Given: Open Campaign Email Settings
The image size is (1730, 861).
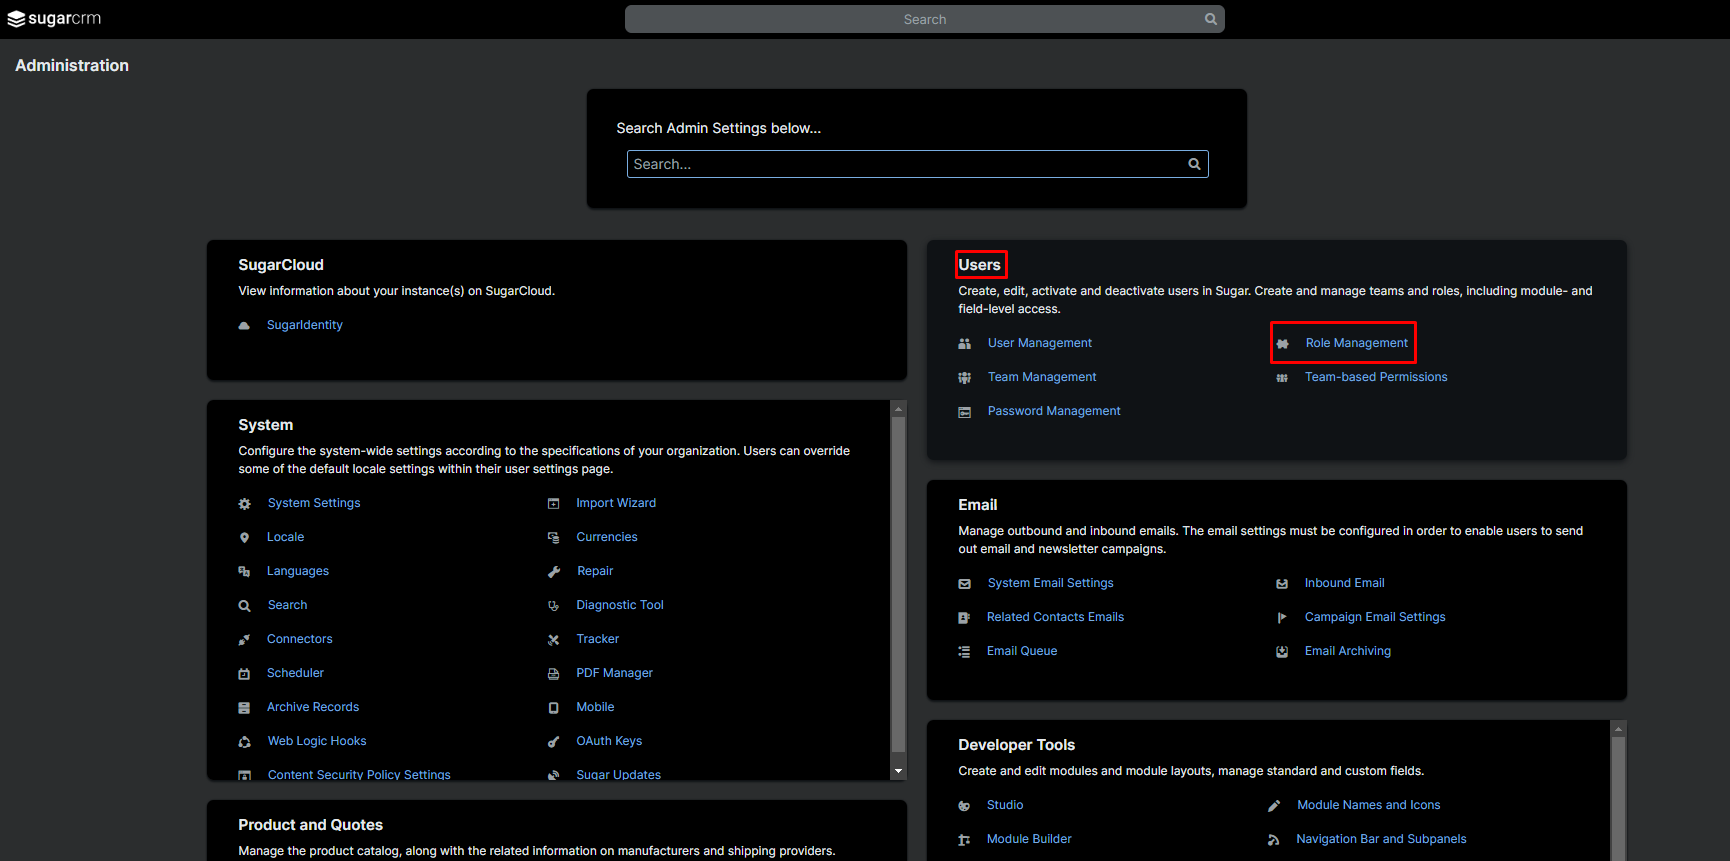Looking at the screenshot, I should tap(1375, 617).
